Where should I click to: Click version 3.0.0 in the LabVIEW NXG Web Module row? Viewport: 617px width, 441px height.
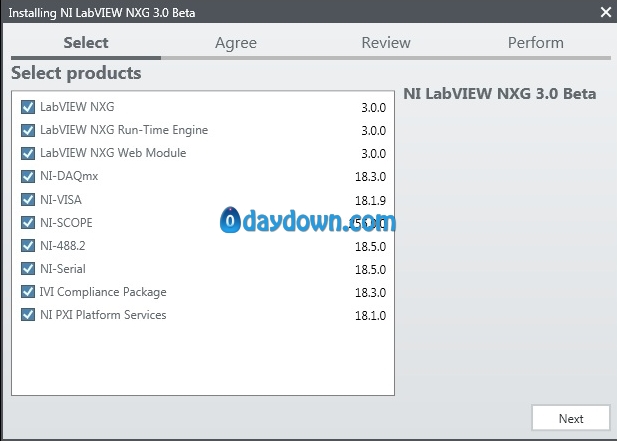373,154
